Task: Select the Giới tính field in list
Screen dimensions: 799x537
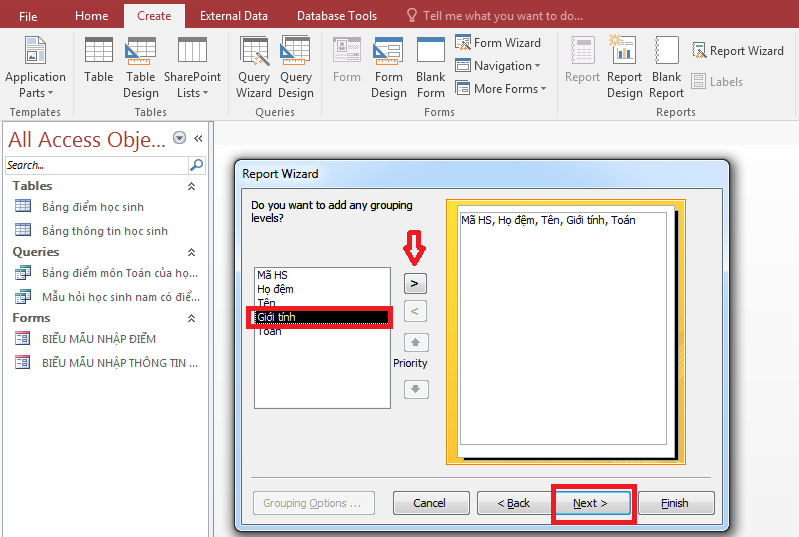Action: 320,317
